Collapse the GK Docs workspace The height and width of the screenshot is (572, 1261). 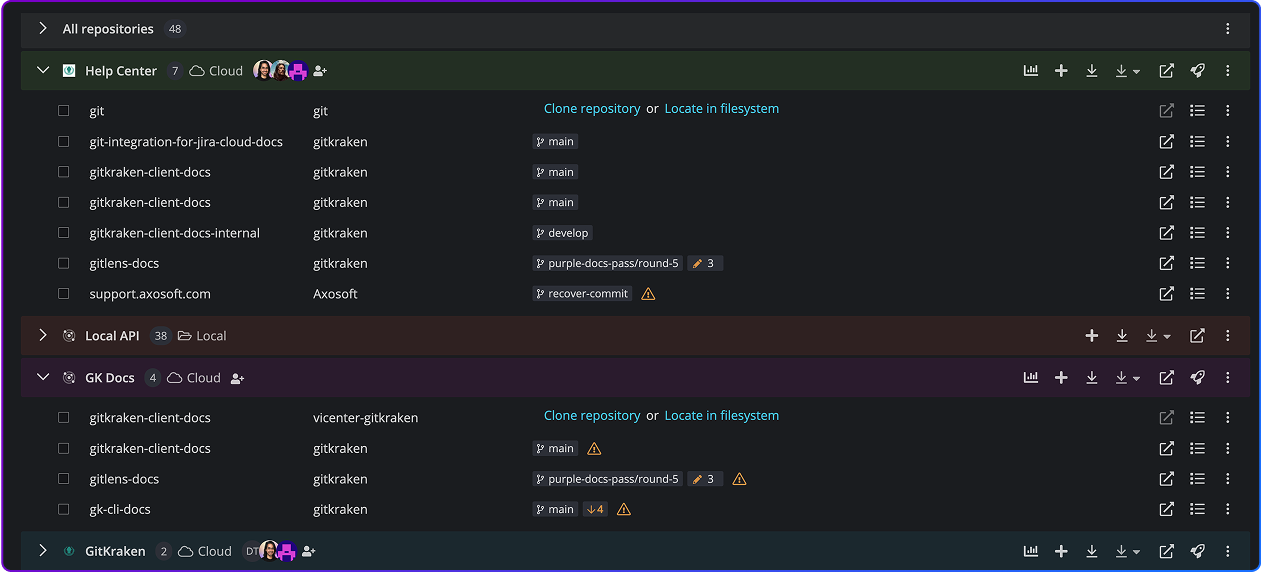tap(43, 378)
